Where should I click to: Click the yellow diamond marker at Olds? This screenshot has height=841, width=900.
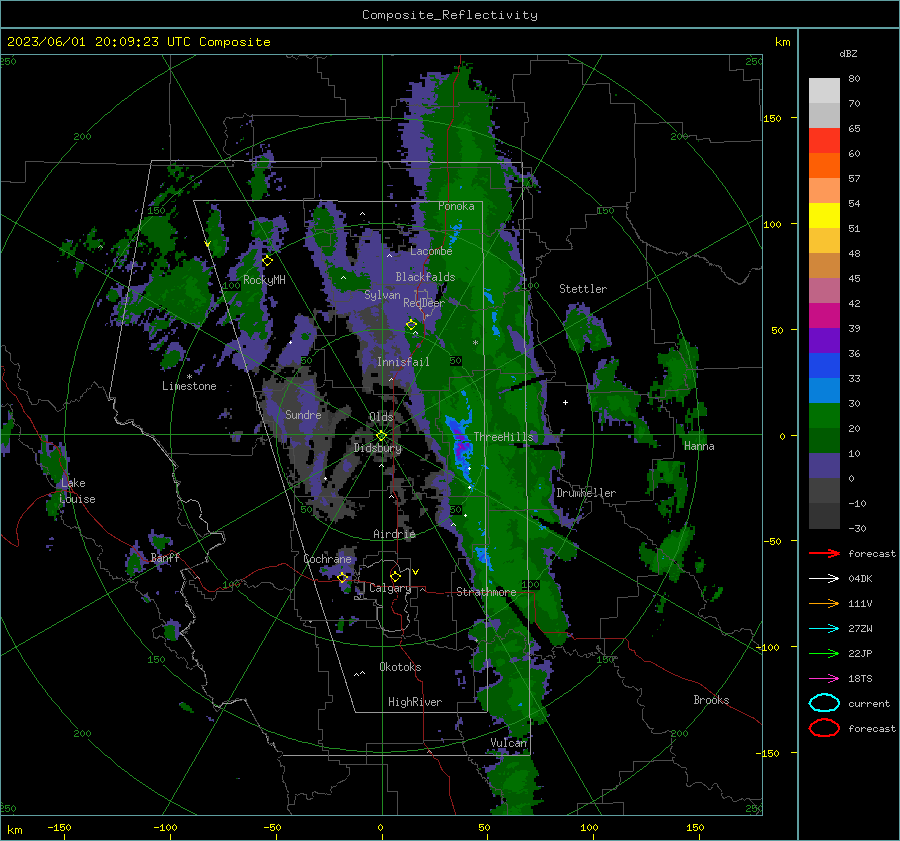[381, 436]
